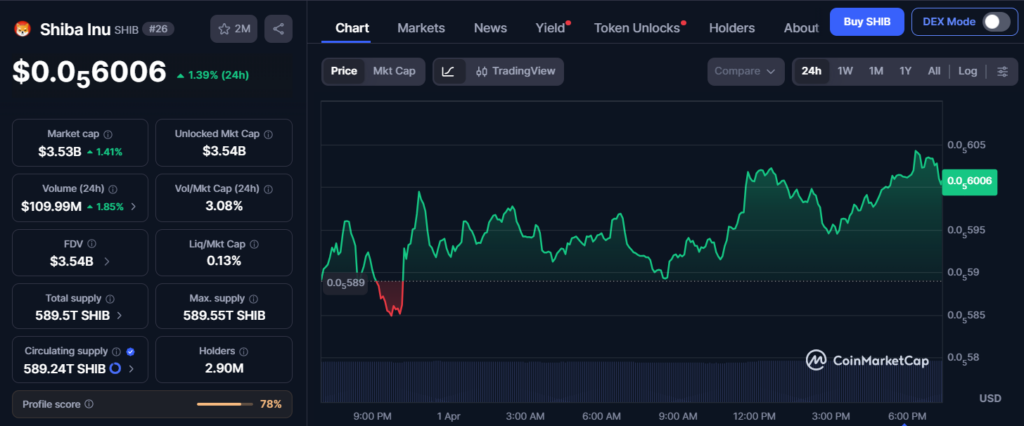The width and height of the screenshot is (1024, 426).
Task: Select the line chart style icon
Action: (449, 71)
